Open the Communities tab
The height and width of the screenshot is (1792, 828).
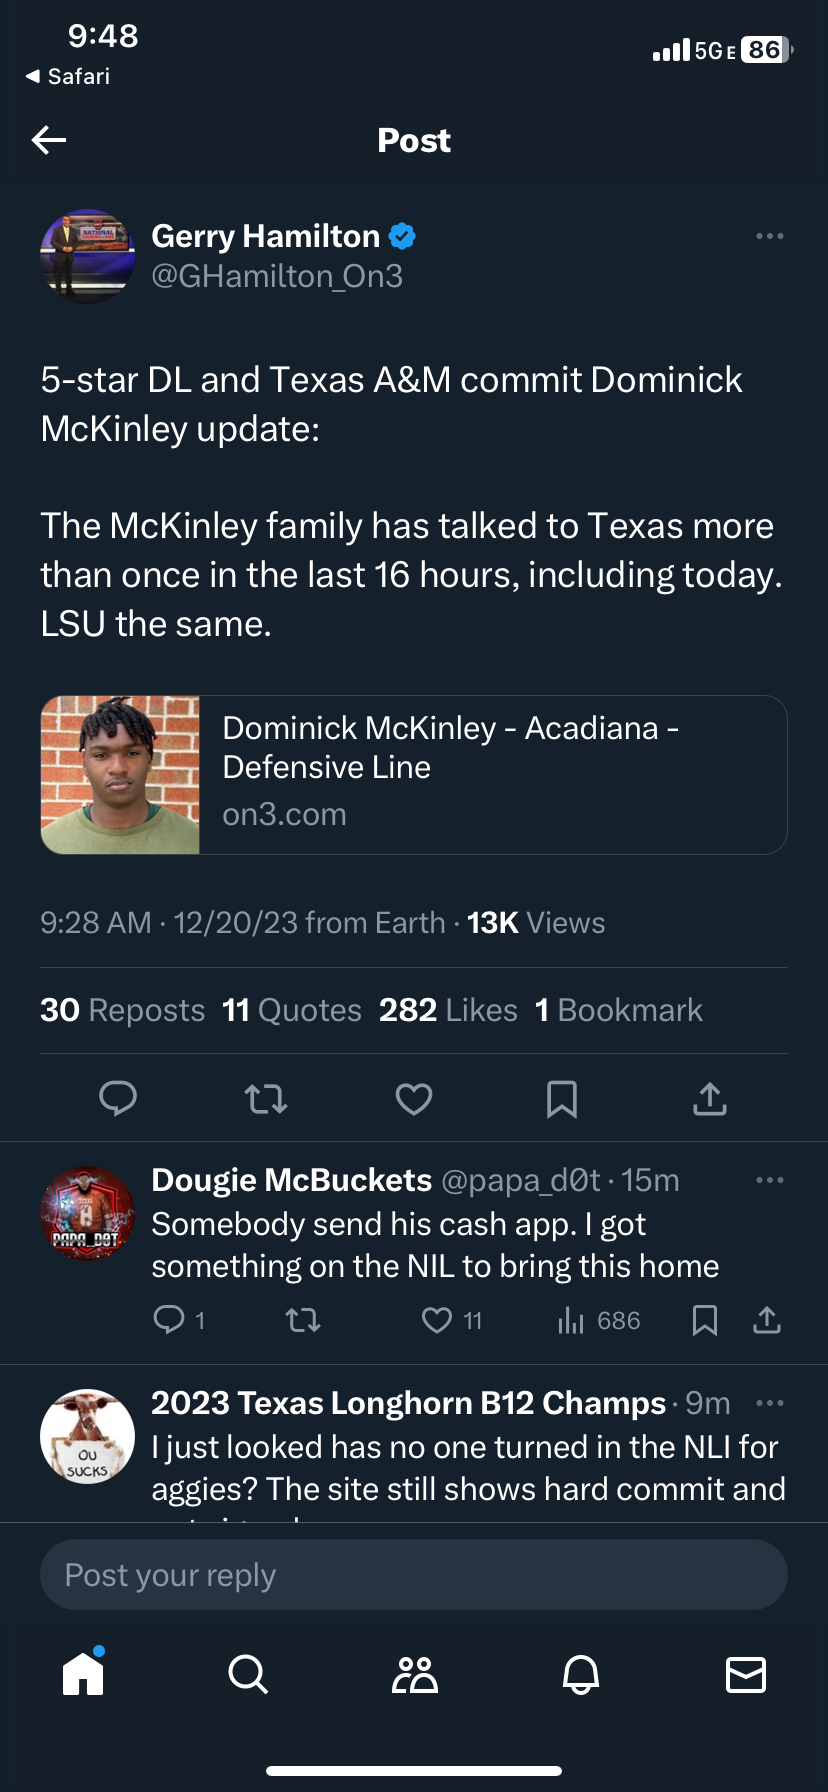coord(414,1673)
